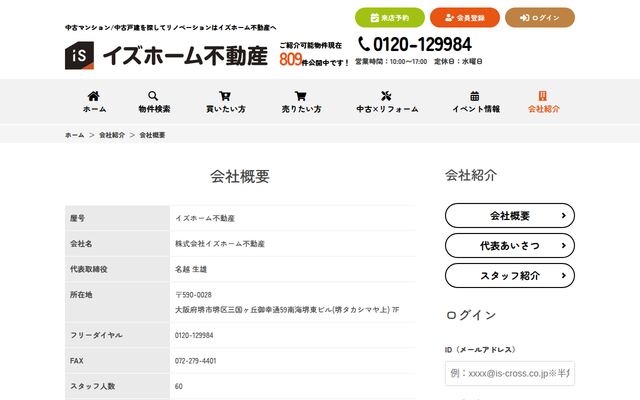Click the 所在地 table label
The image size is (640, 400).
pyautogui.click(x=81, y=295)
